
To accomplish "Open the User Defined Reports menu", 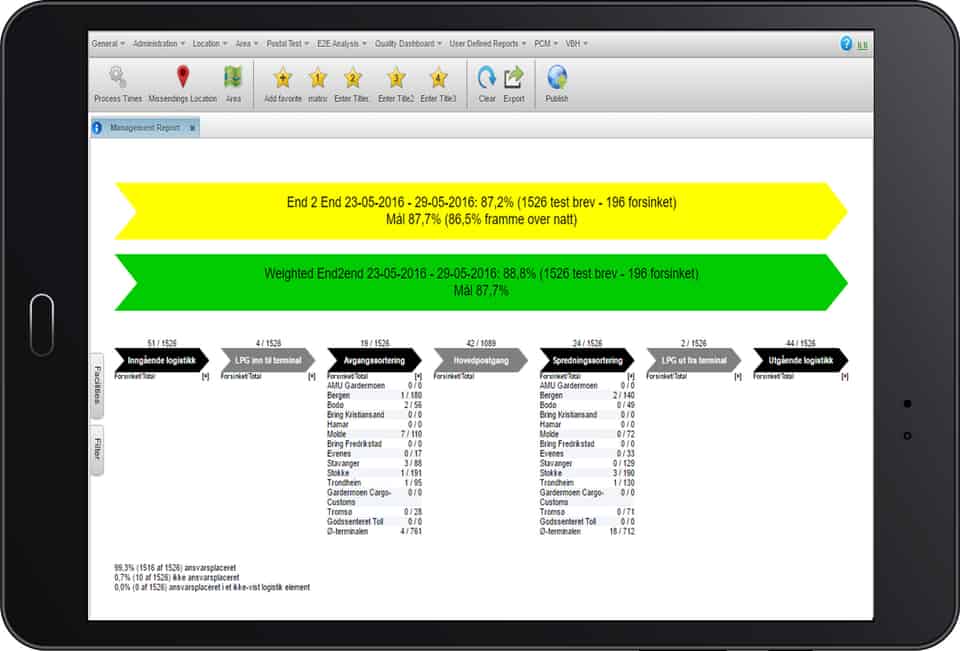I will click(x=487, y=43).
